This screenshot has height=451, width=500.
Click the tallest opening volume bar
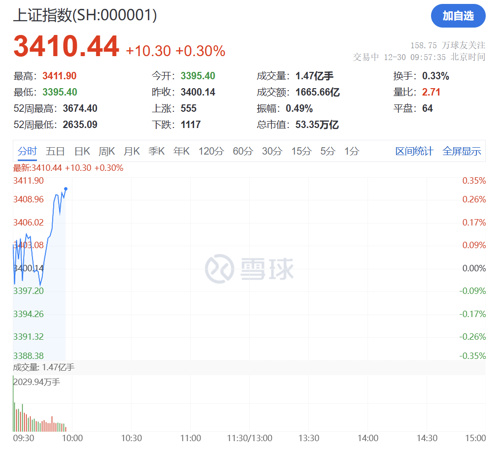[14, 404]
